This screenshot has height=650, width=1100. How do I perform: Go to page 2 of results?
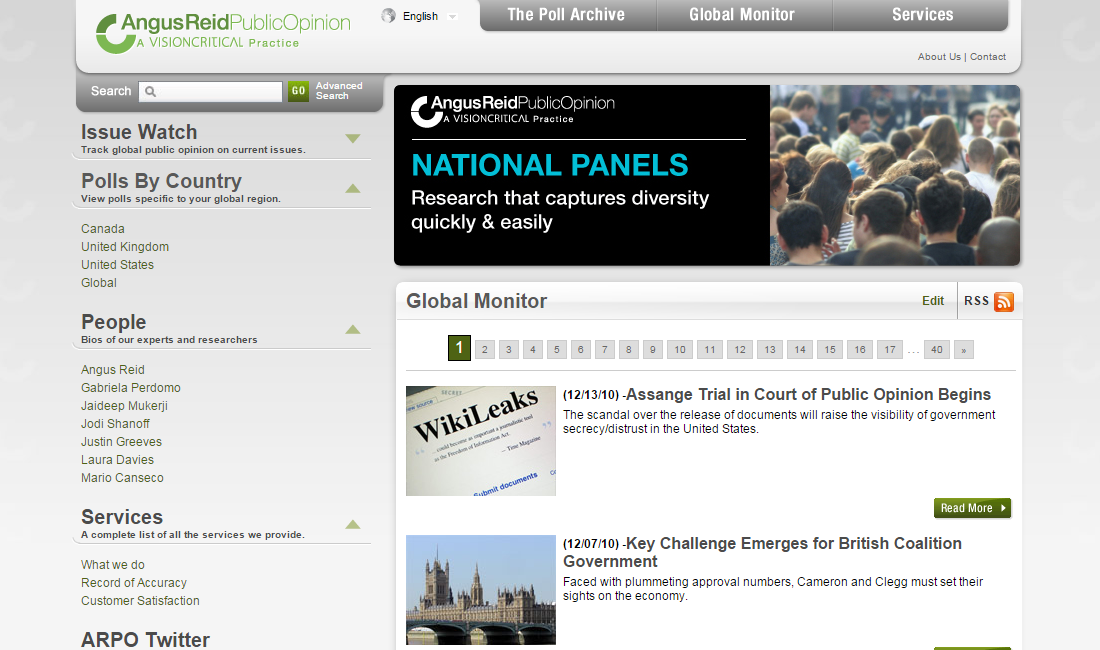tap(485, 349)
